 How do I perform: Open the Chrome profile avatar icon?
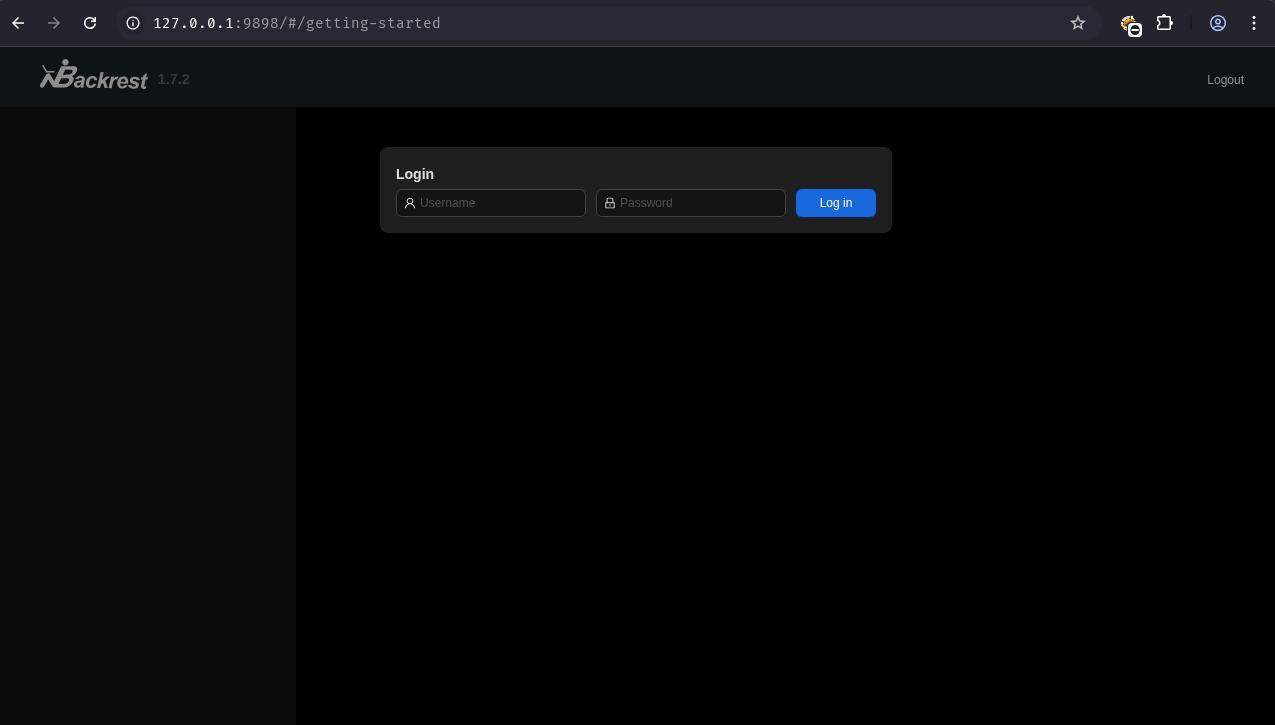1217,23
